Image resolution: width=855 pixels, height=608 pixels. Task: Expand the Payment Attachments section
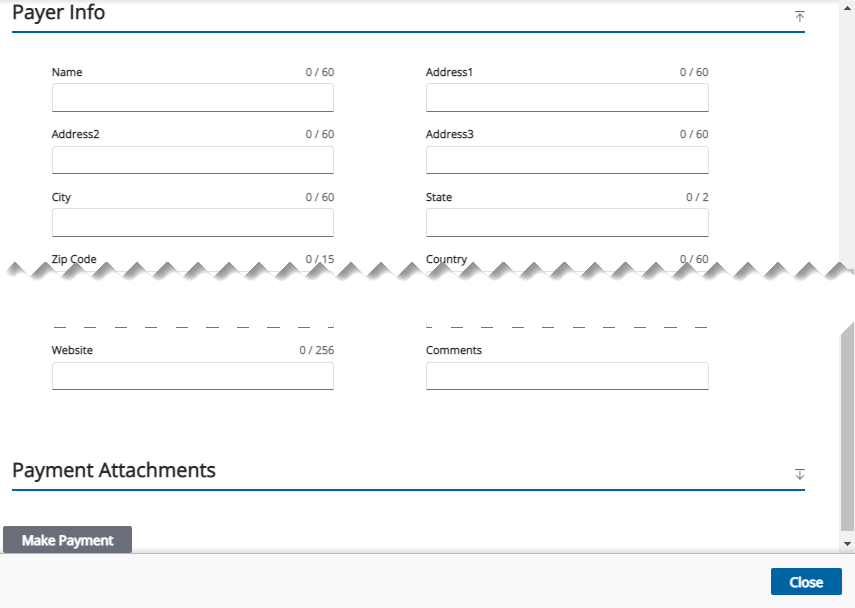tap(799, 474)
